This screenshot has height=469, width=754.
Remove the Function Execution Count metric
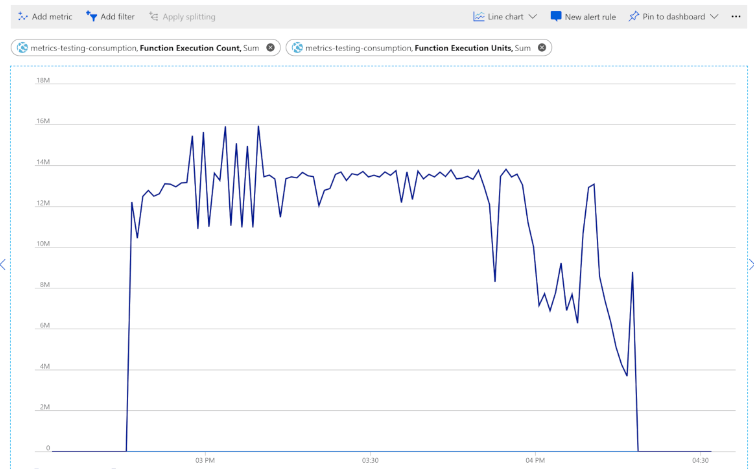(x=270, y=48)
